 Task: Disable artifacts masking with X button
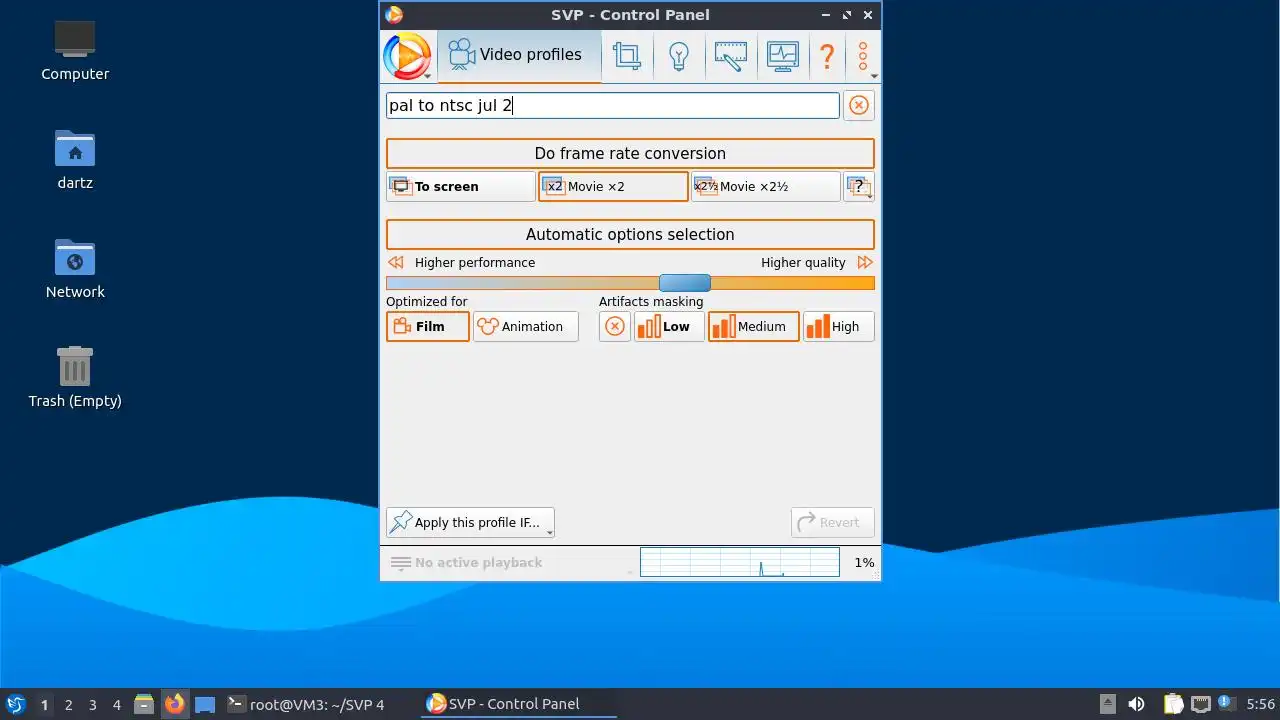click(x=615, y=326)
